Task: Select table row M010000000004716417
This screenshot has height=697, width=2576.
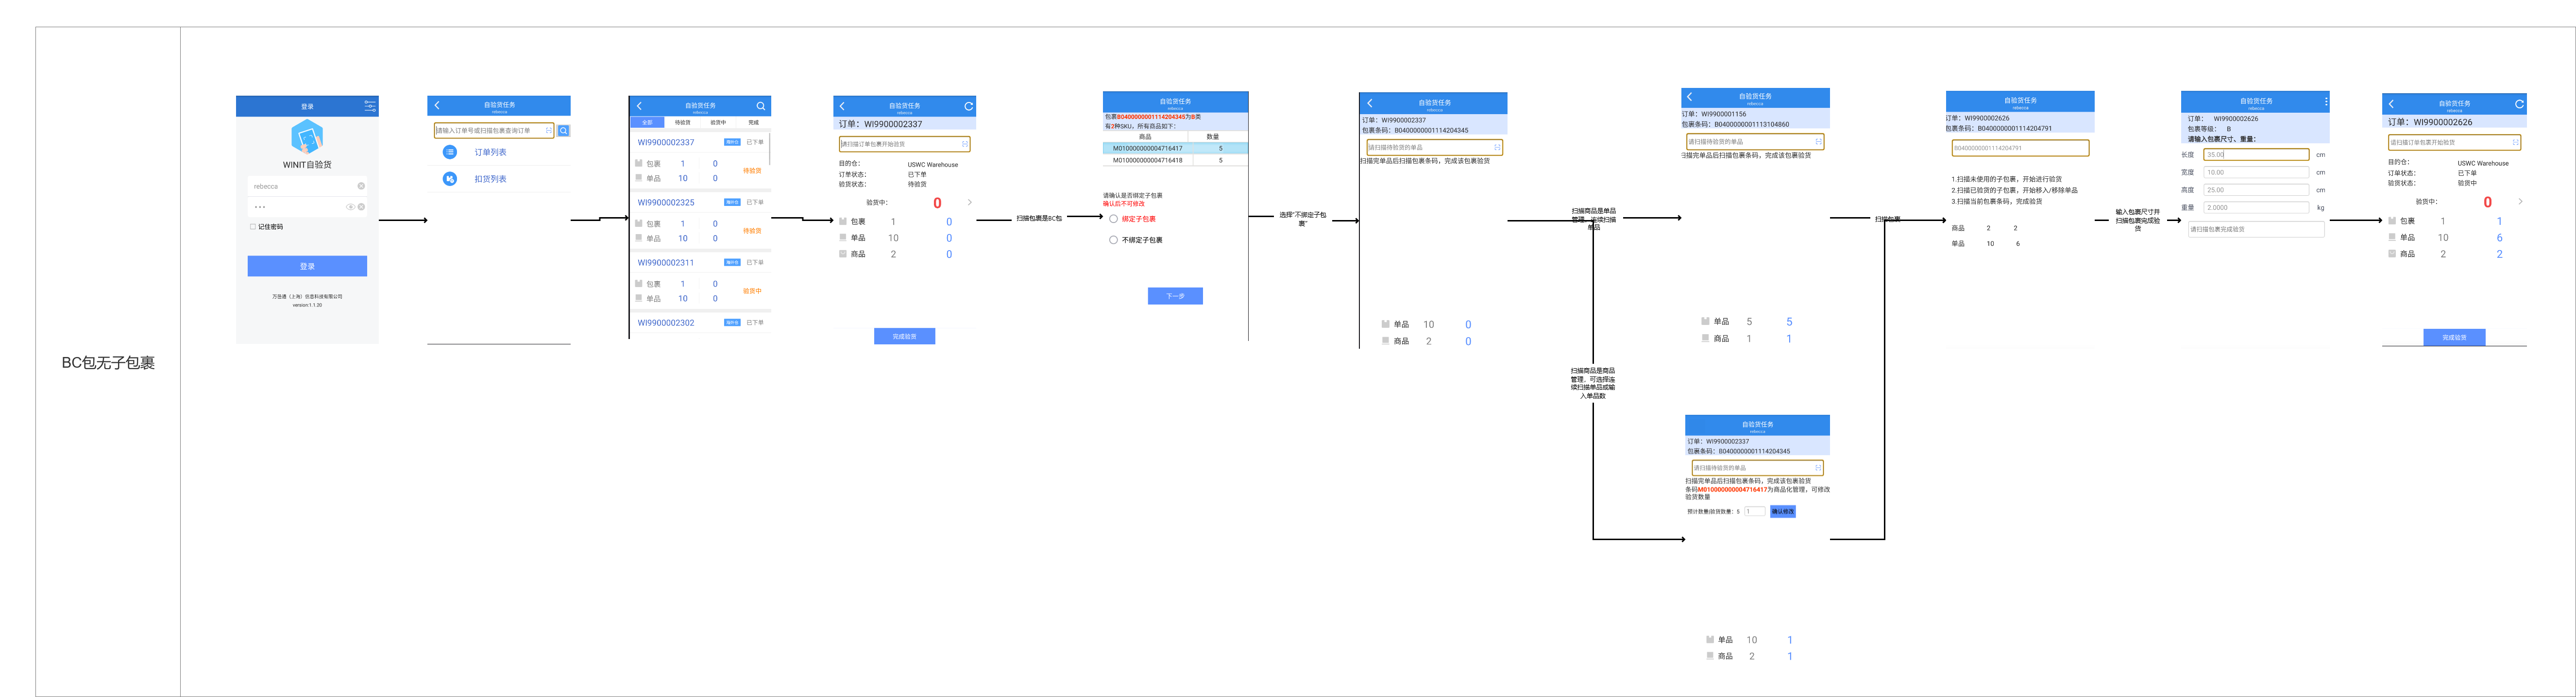Action: [1175, 148]
